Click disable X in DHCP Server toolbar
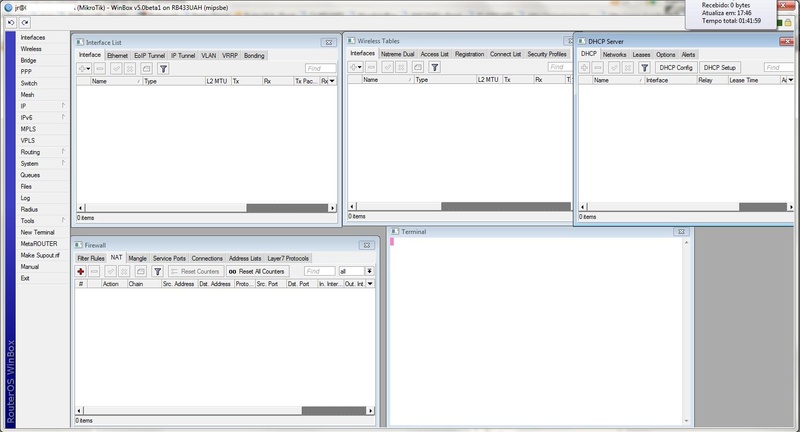 [628, 67]
